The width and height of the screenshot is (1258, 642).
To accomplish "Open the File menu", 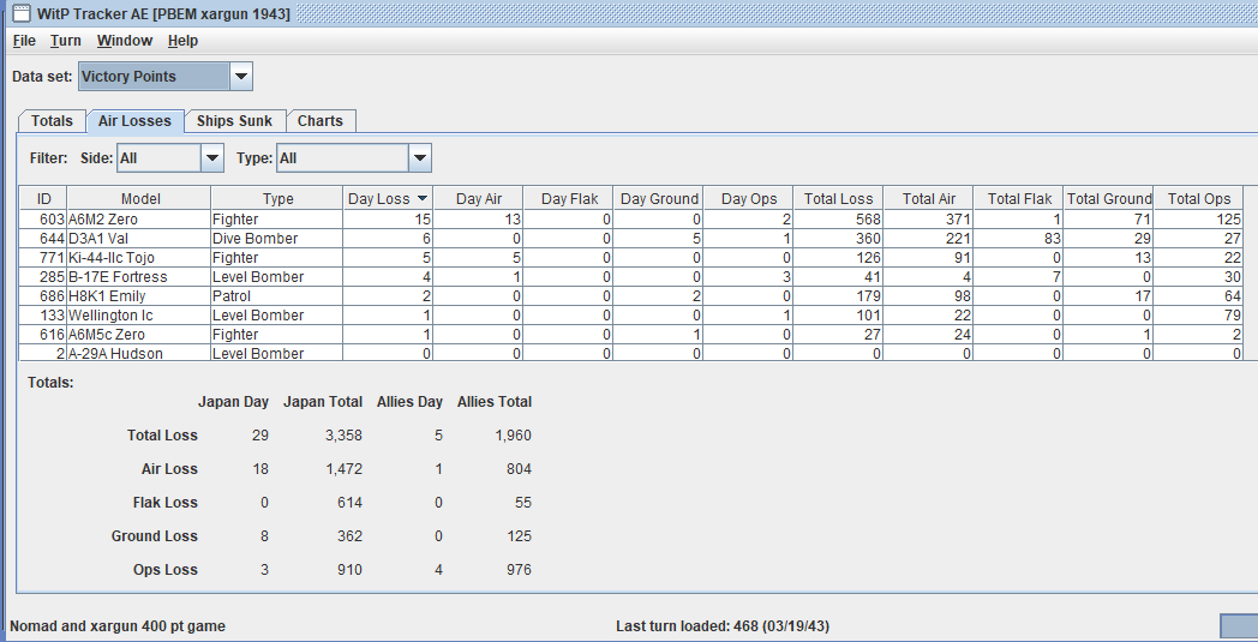I will (24, 41).
